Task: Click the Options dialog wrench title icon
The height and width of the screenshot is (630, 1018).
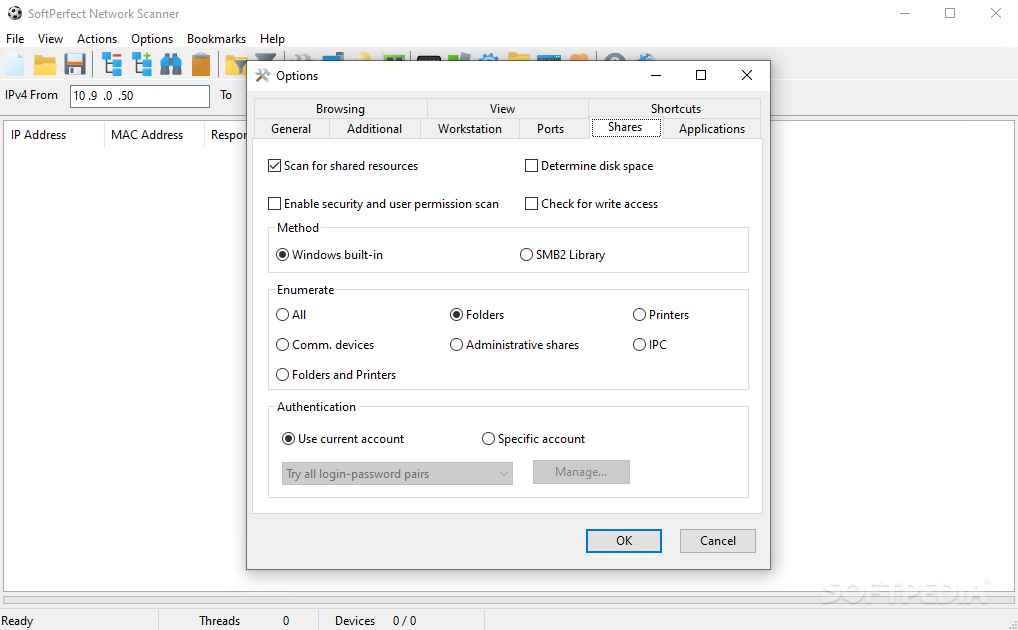Action: pyautogui.click(x=262, y=75)
